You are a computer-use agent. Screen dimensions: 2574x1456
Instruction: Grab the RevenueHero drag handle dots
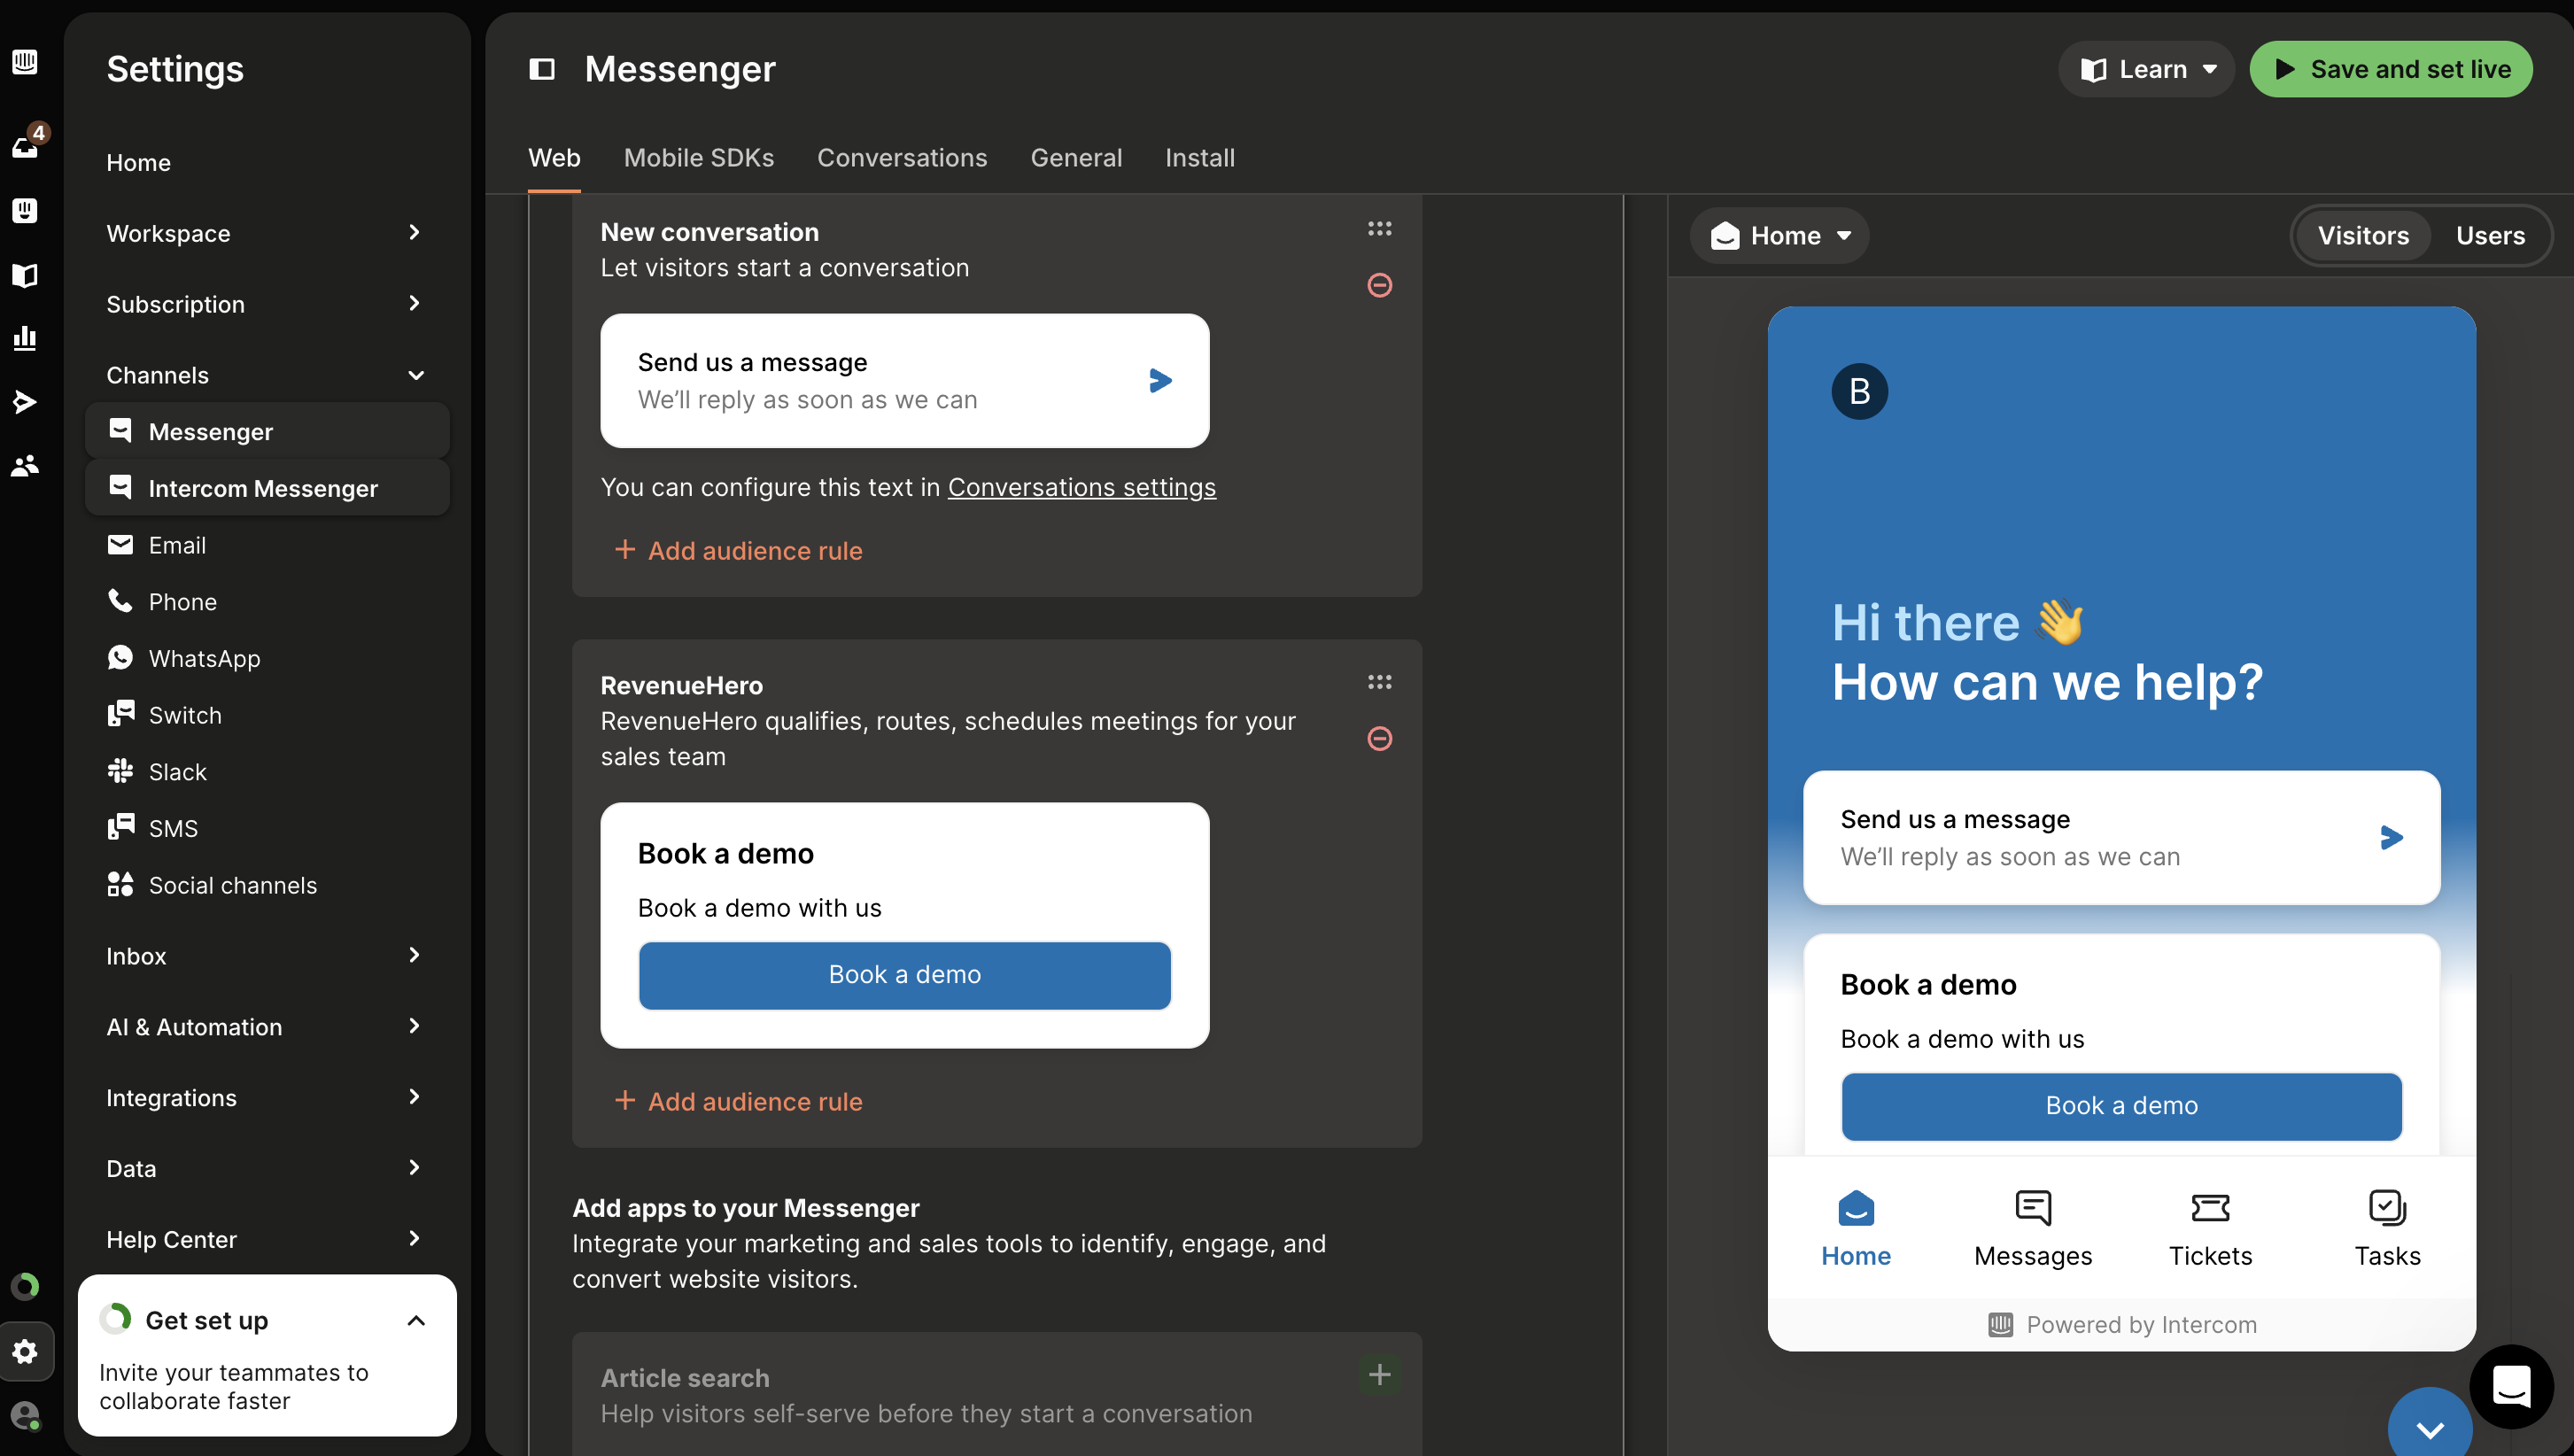[x=1379, y=682]
